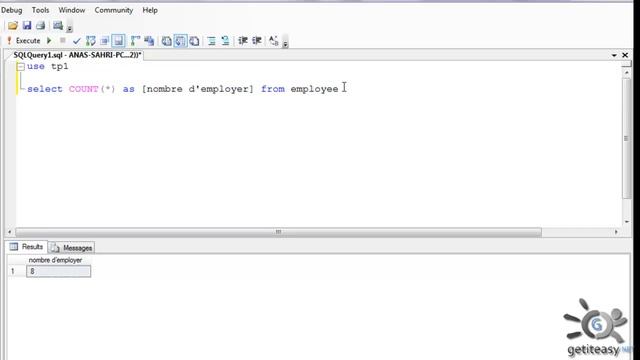Open the Activity Monitor toolbar icon
The height and width of the screenshot is (360, 640).
pos(58,26)
